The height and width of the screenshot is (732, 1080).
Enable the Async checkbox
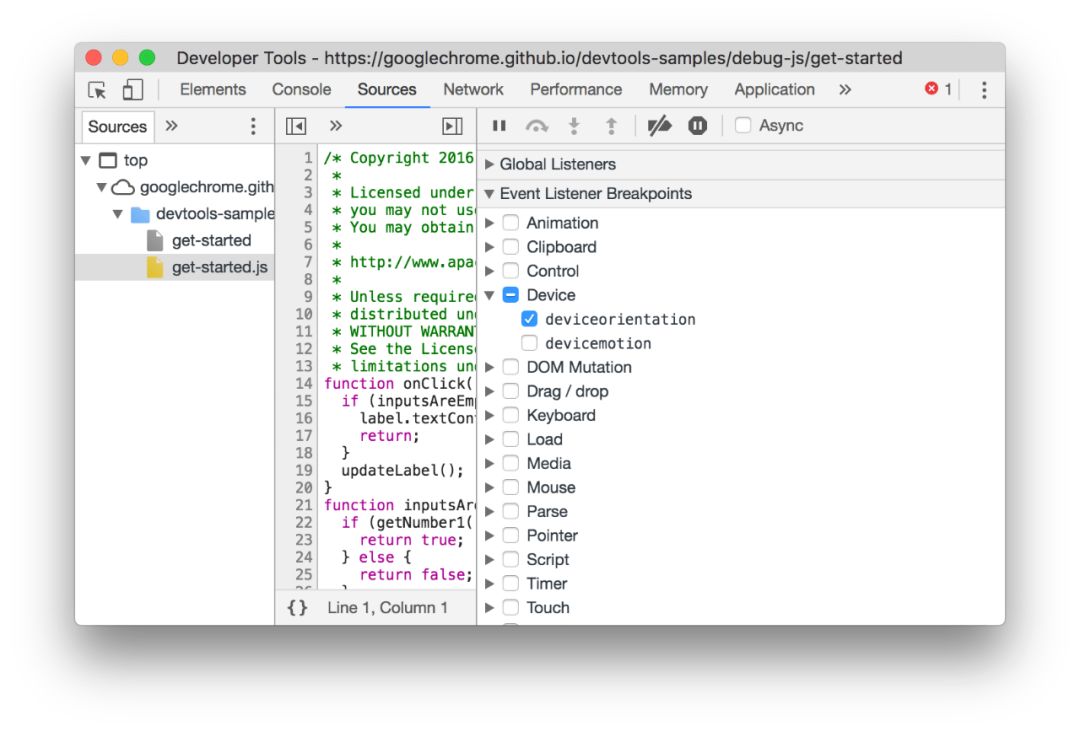point(742,125)
